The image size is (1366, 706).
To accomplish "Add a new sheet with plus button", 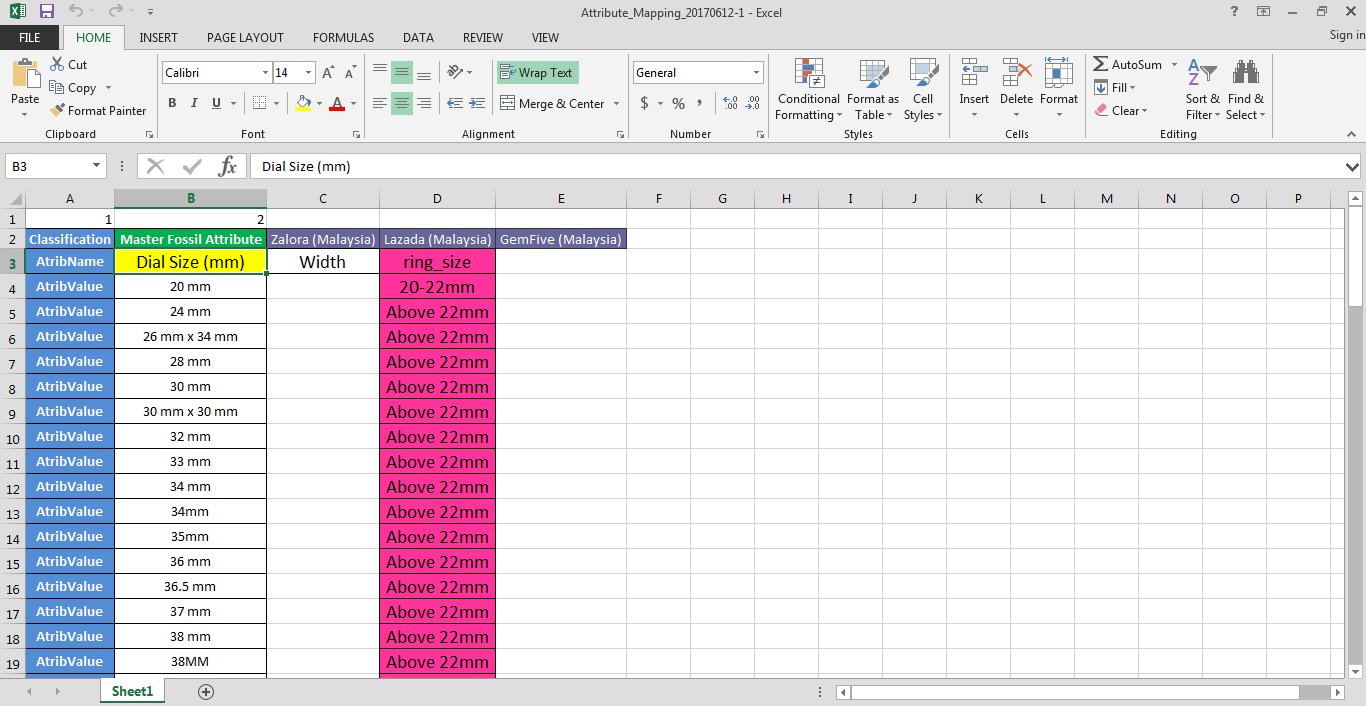I will click(x=206, y=691).
